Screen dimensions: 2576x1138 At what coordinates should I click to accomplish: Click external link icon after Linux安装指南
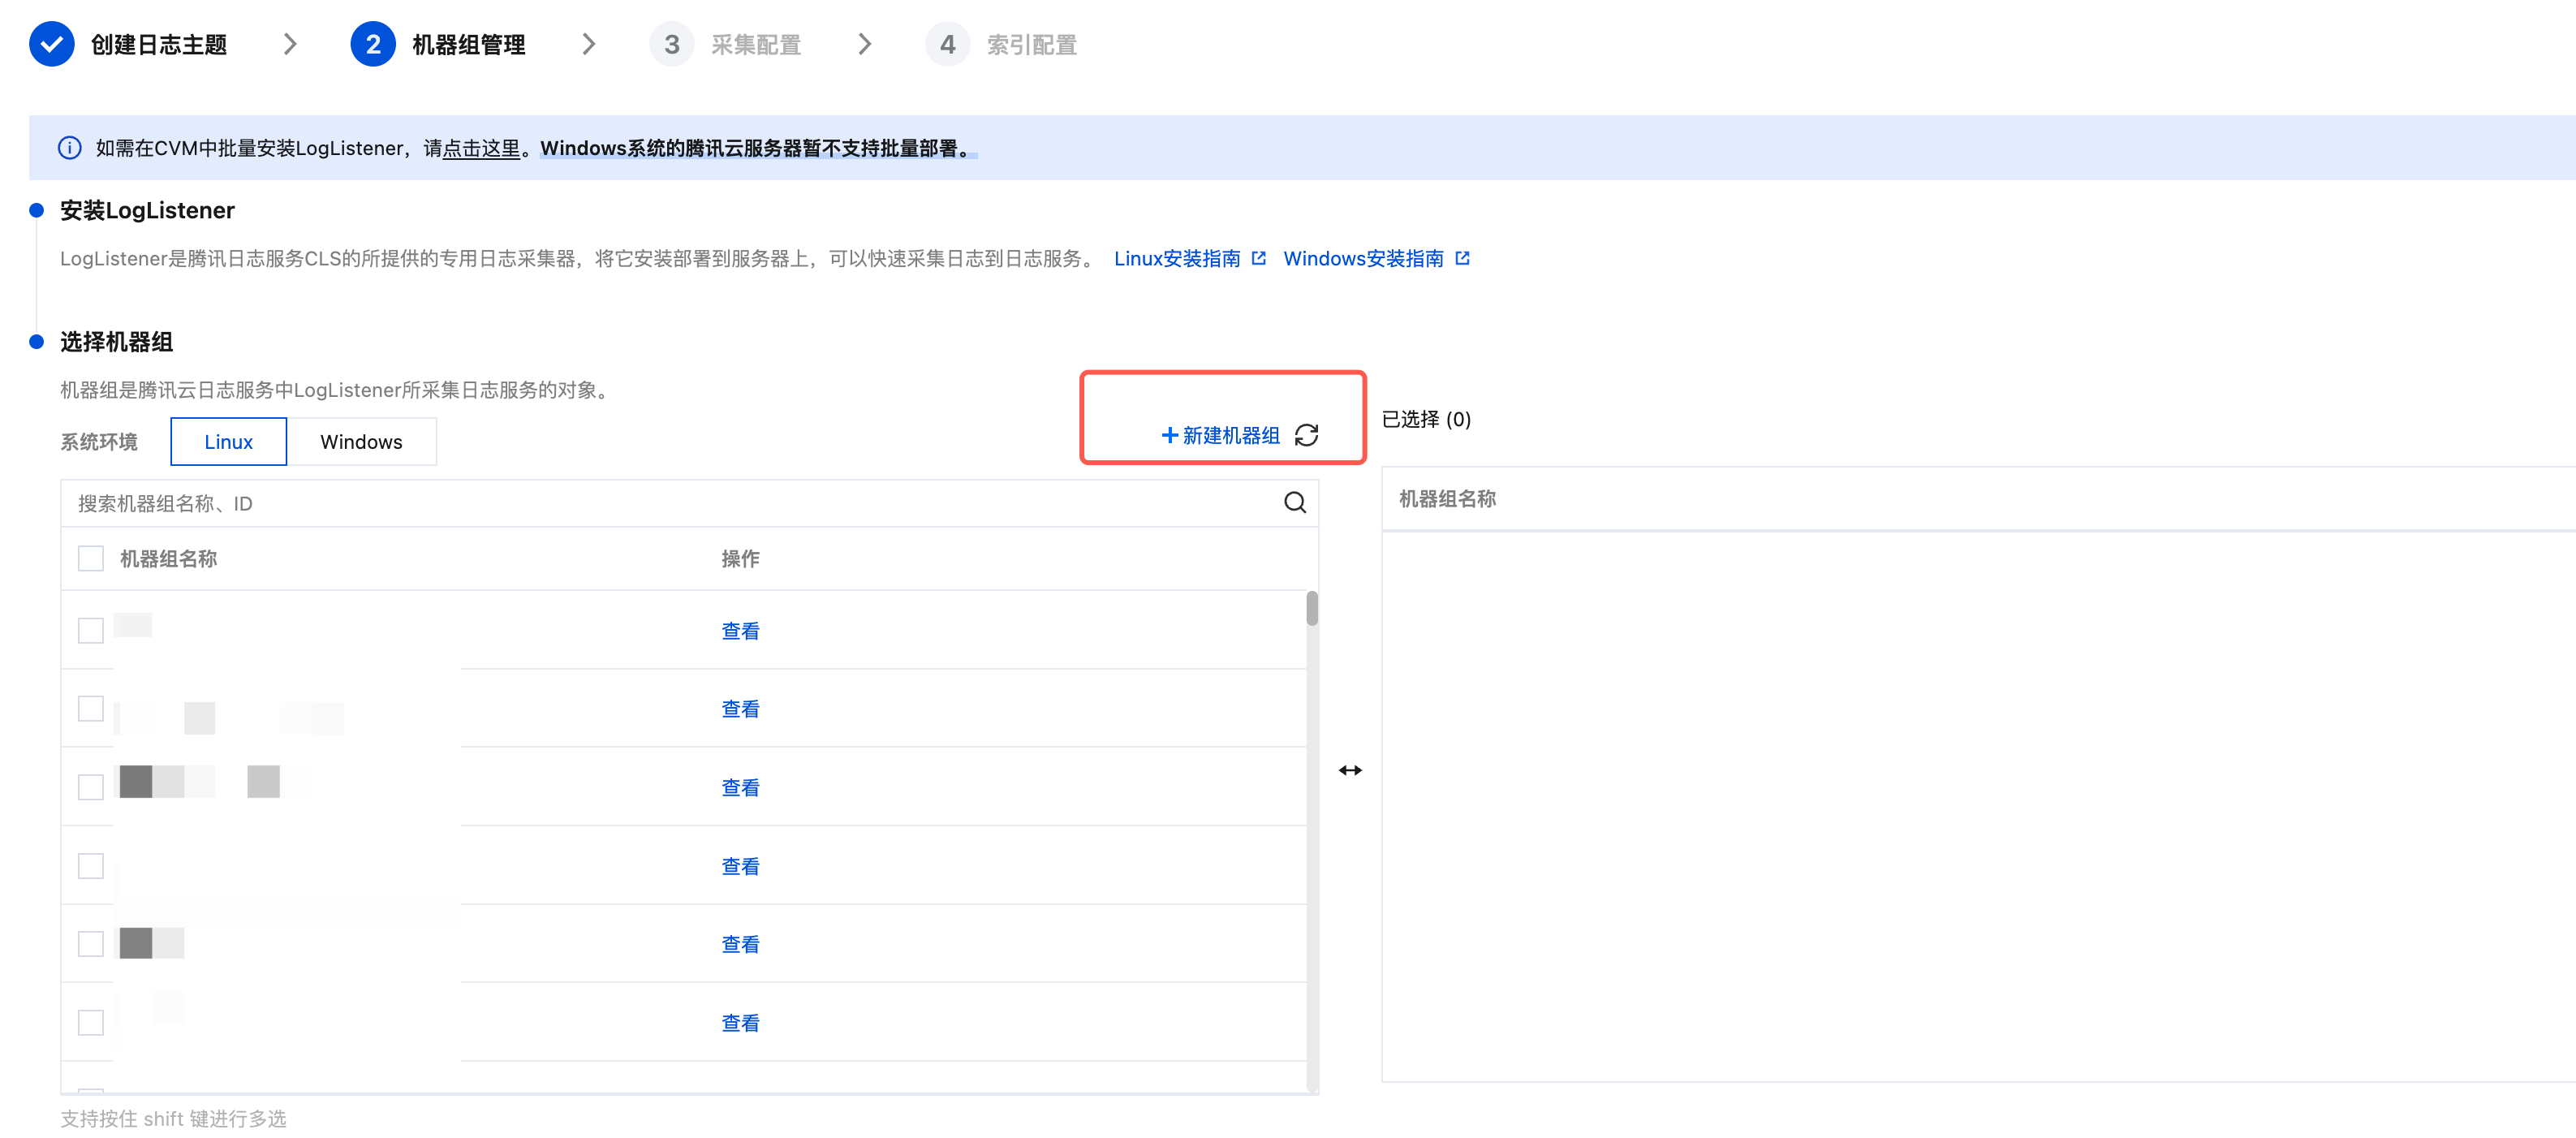click(x=1259, y=258)
